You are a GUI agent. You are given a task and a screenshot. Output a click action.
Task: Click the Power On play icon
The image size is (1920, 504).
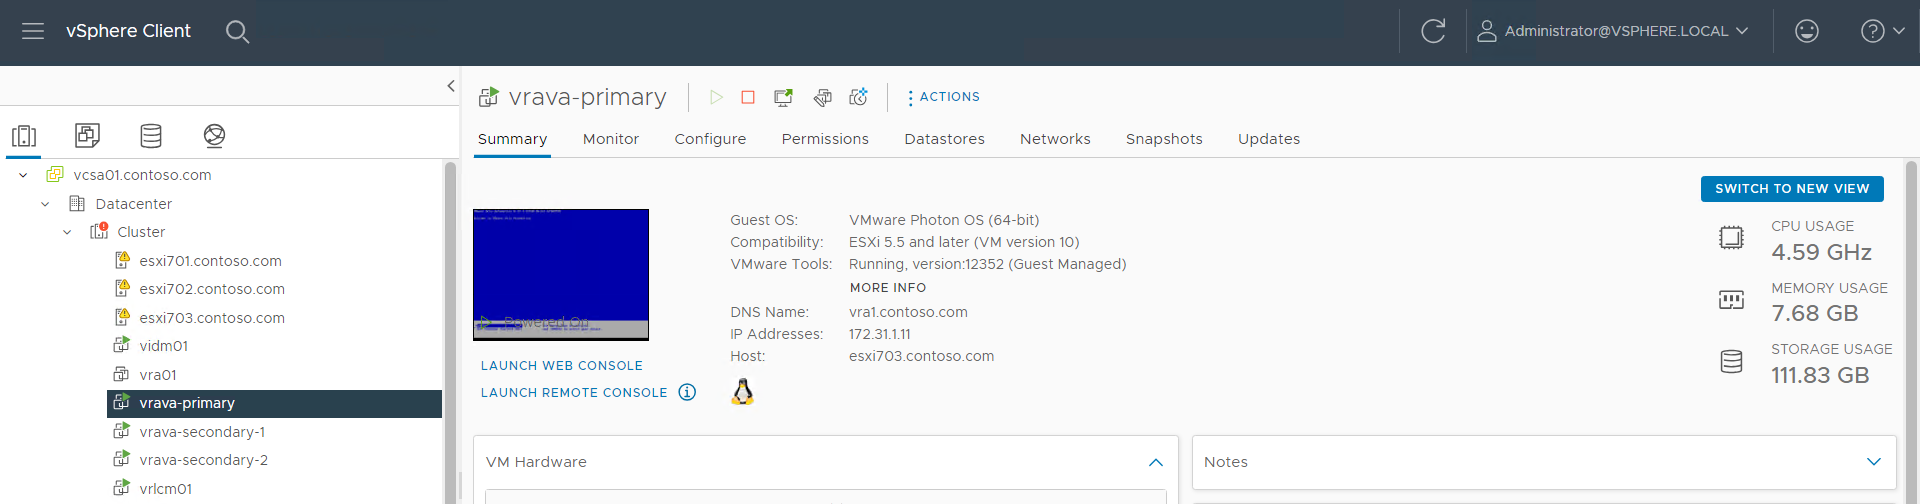(716, 97)
